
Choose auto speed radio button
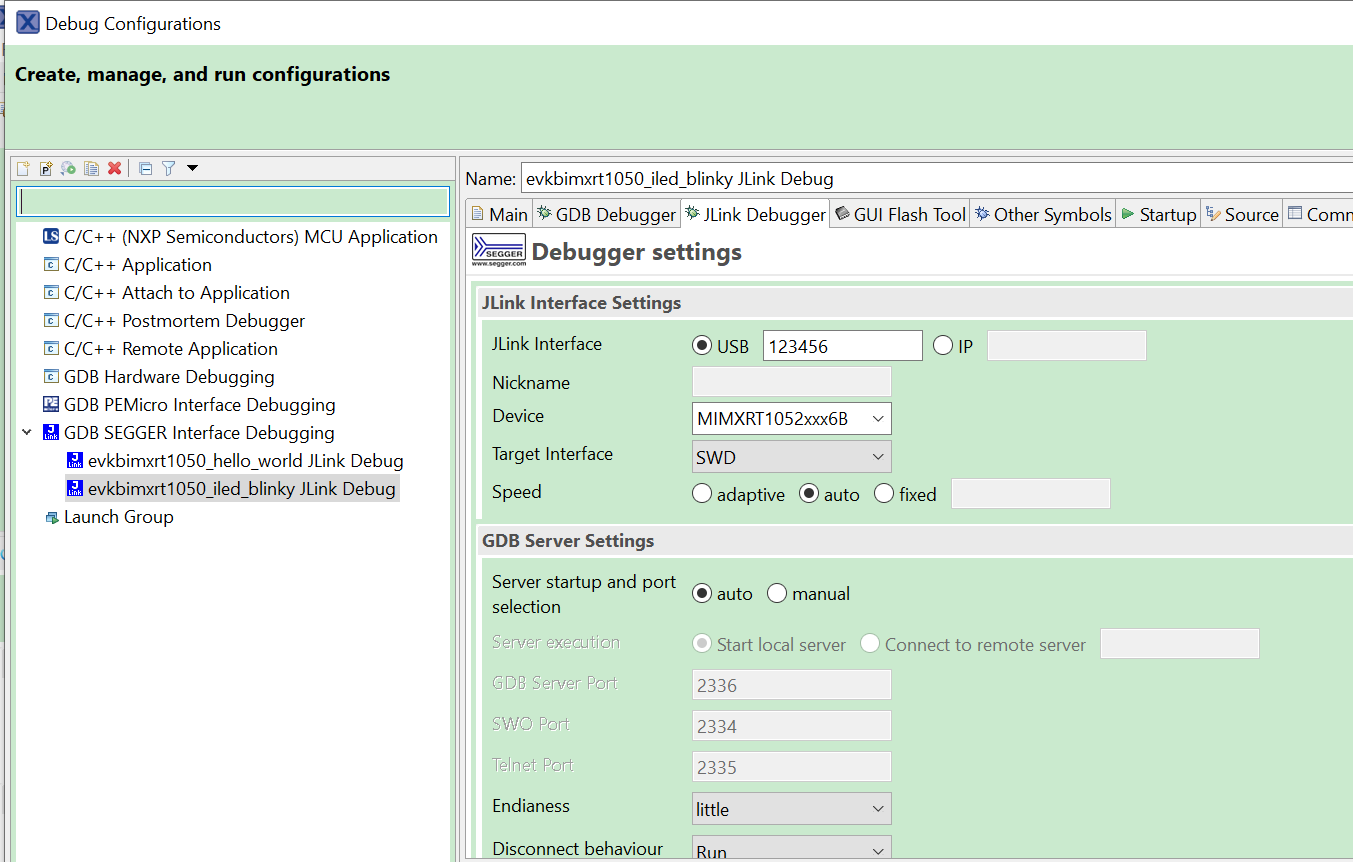(809, 494)
